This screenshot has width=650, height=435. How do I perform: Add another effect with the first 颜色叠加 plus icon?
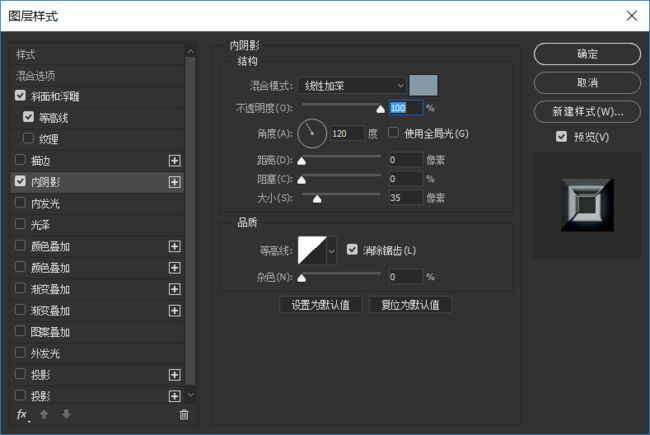point(175,246)
